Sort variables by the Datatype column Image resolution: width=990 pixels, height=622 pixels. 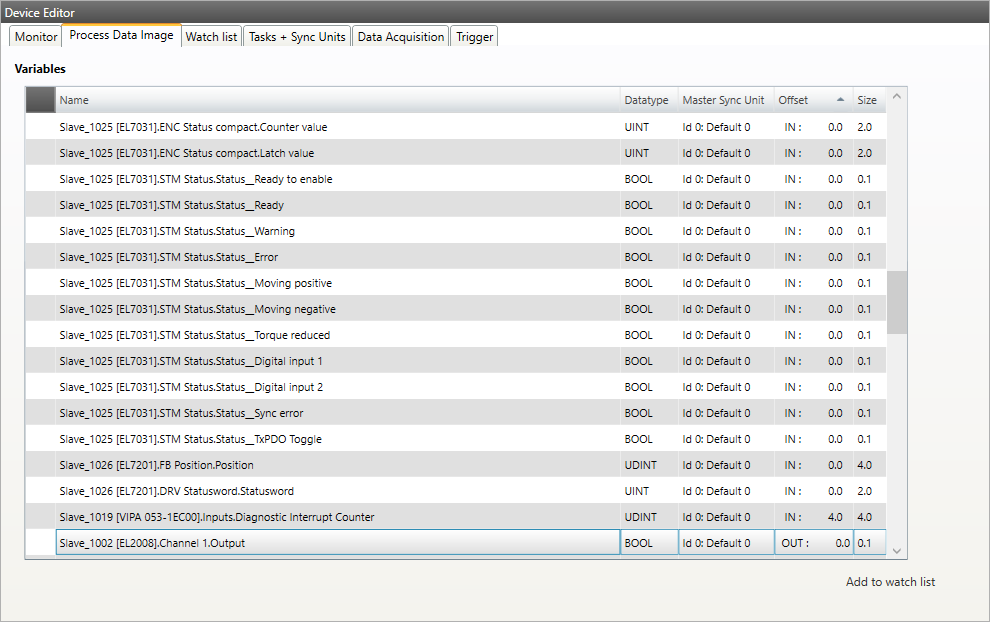[x=647, y=100]
